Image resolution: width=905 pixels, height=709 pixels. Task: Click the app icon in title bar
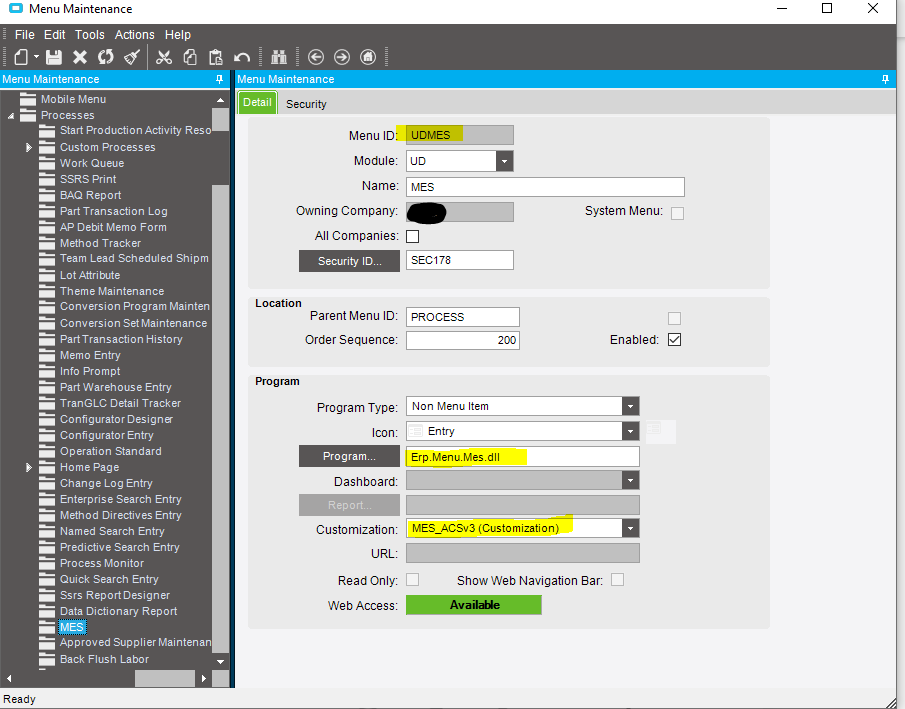click(x=16, y=8)
